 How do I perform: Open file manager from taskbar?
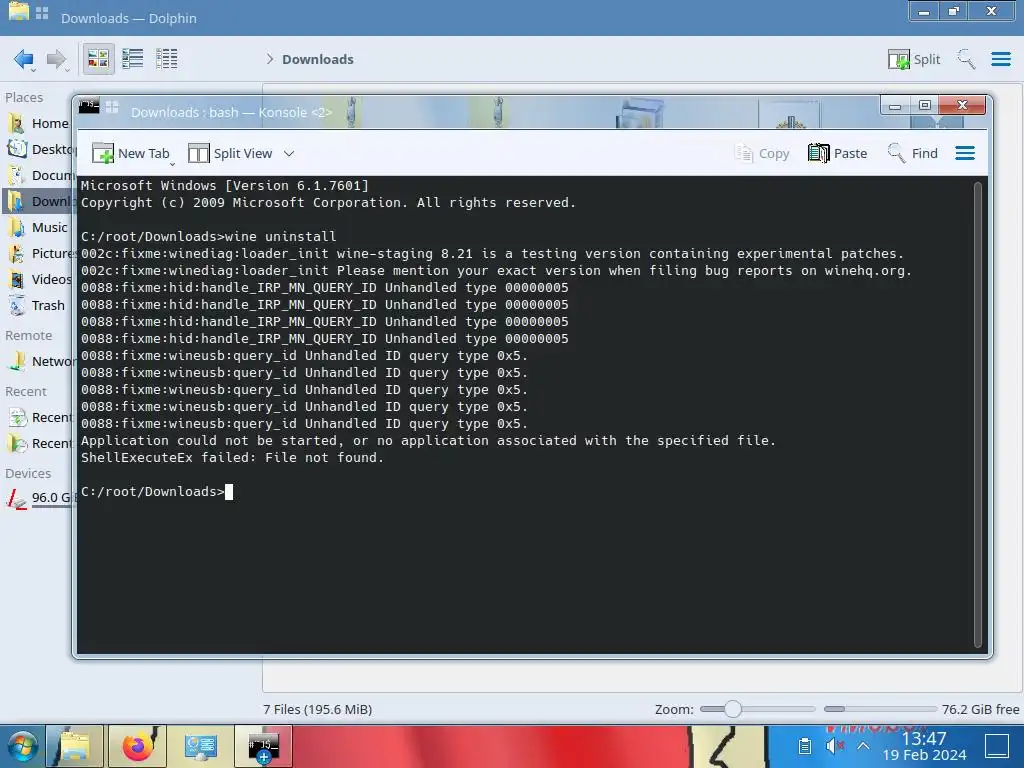(x=74, y=746)
